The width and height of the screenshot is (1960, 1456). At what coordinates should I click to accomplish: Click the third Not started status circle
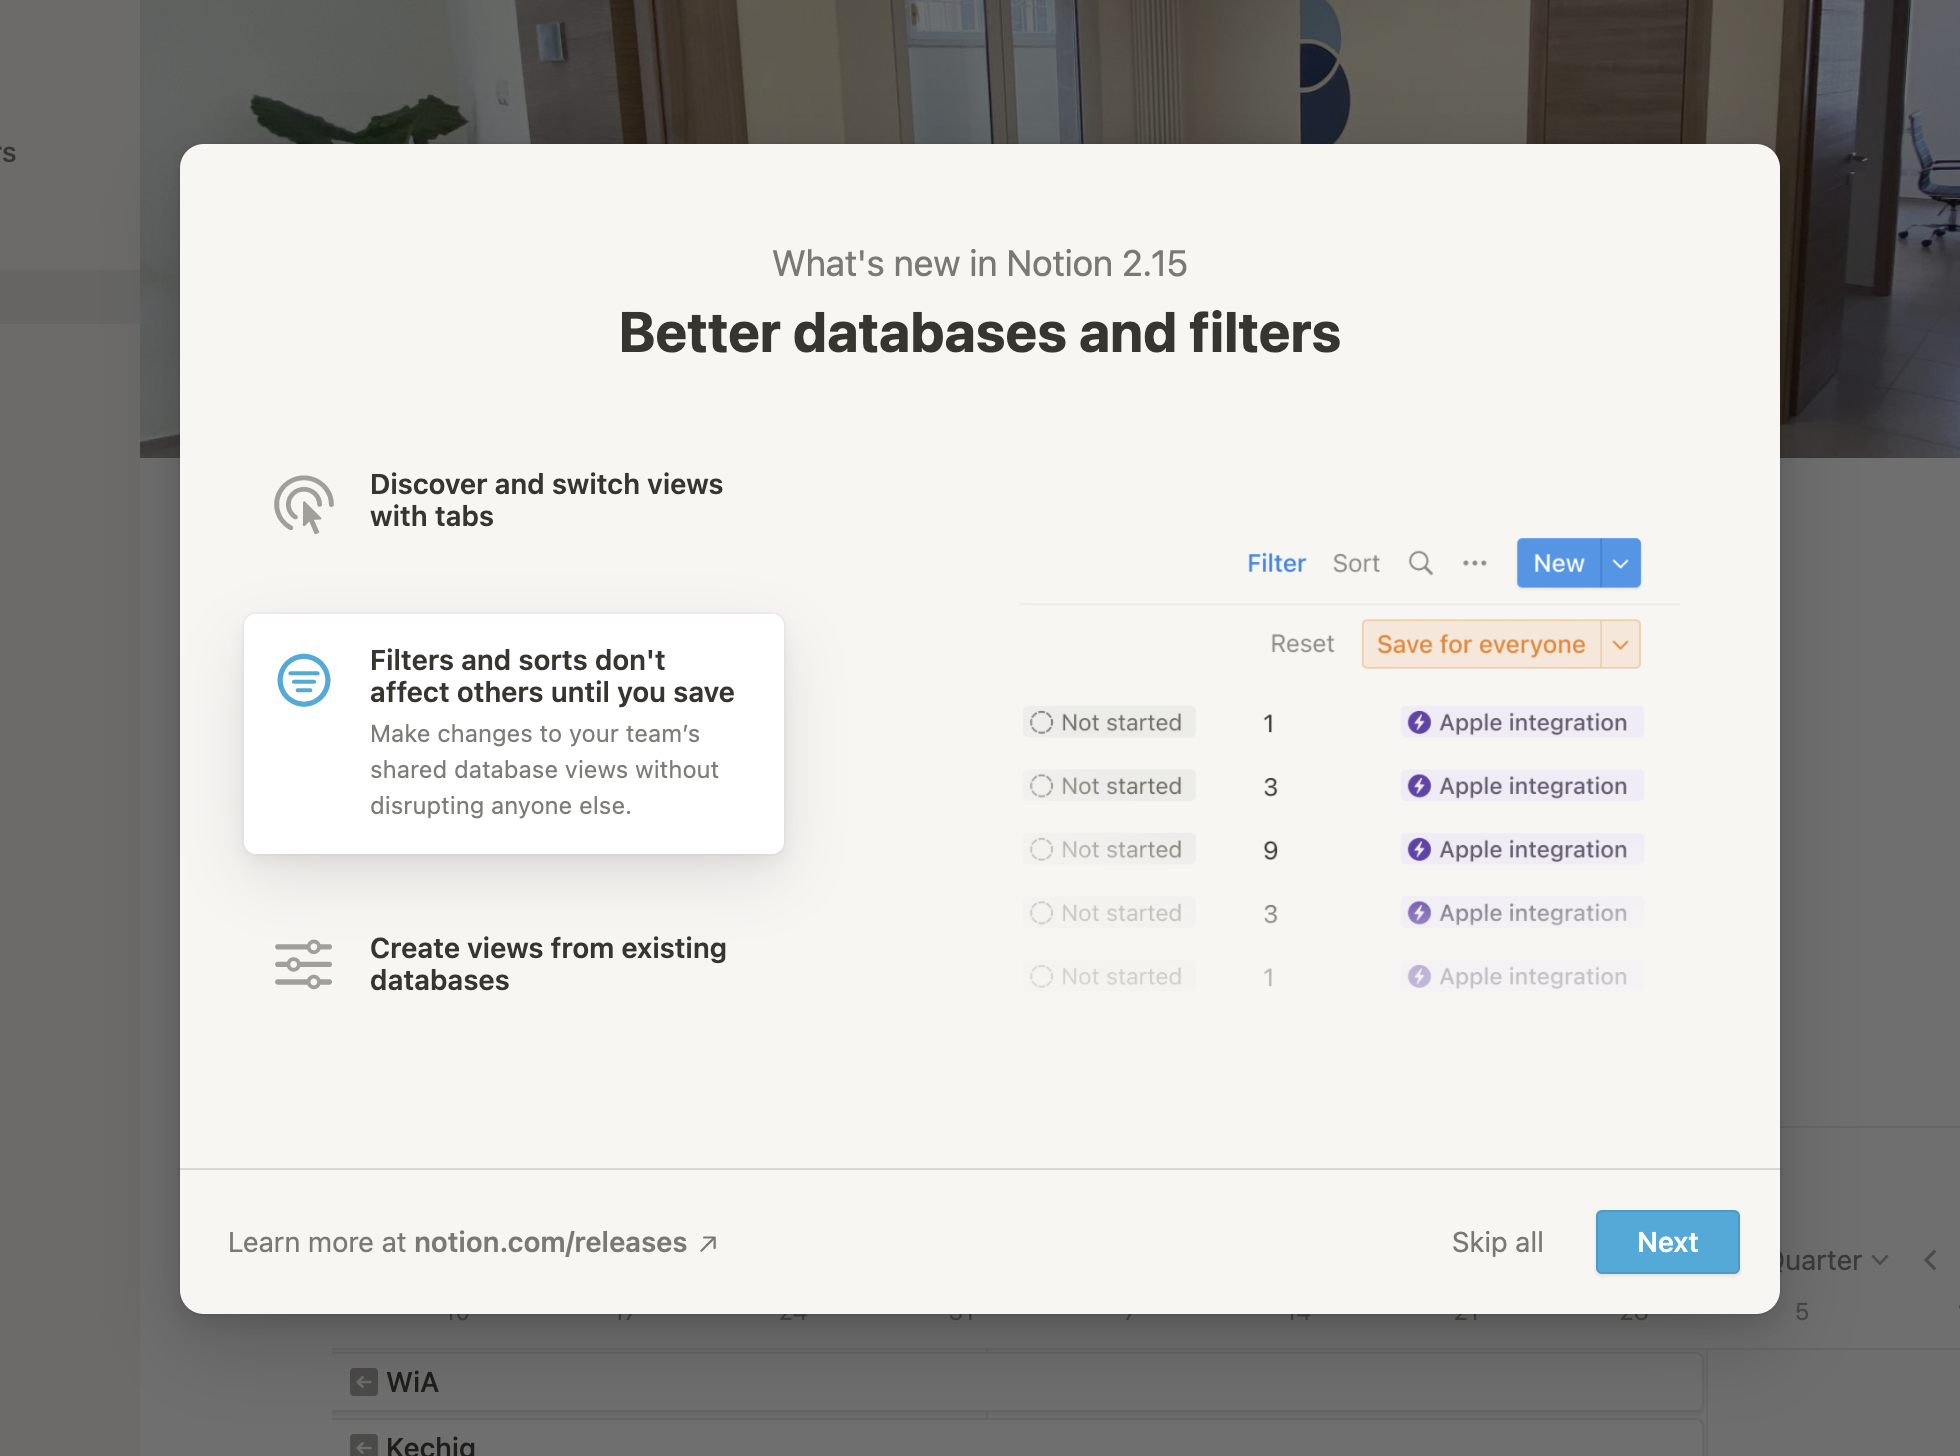coord(1041,849)
